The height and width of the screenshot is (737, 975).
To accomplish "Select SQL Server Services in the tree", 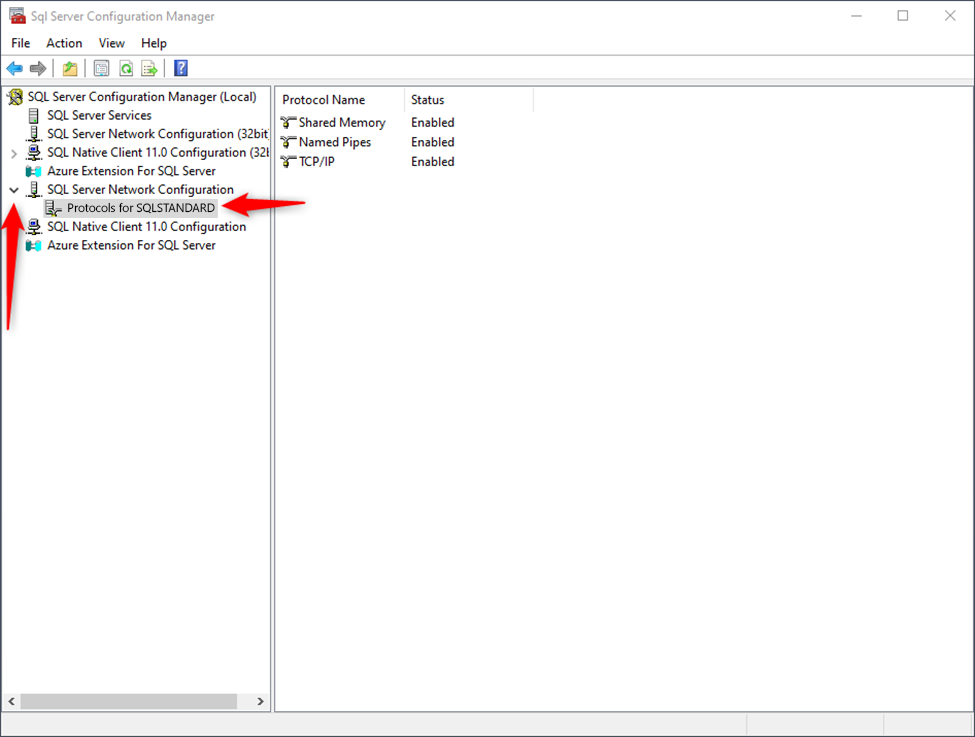I will pyautogui.click(x=99, y=116).
